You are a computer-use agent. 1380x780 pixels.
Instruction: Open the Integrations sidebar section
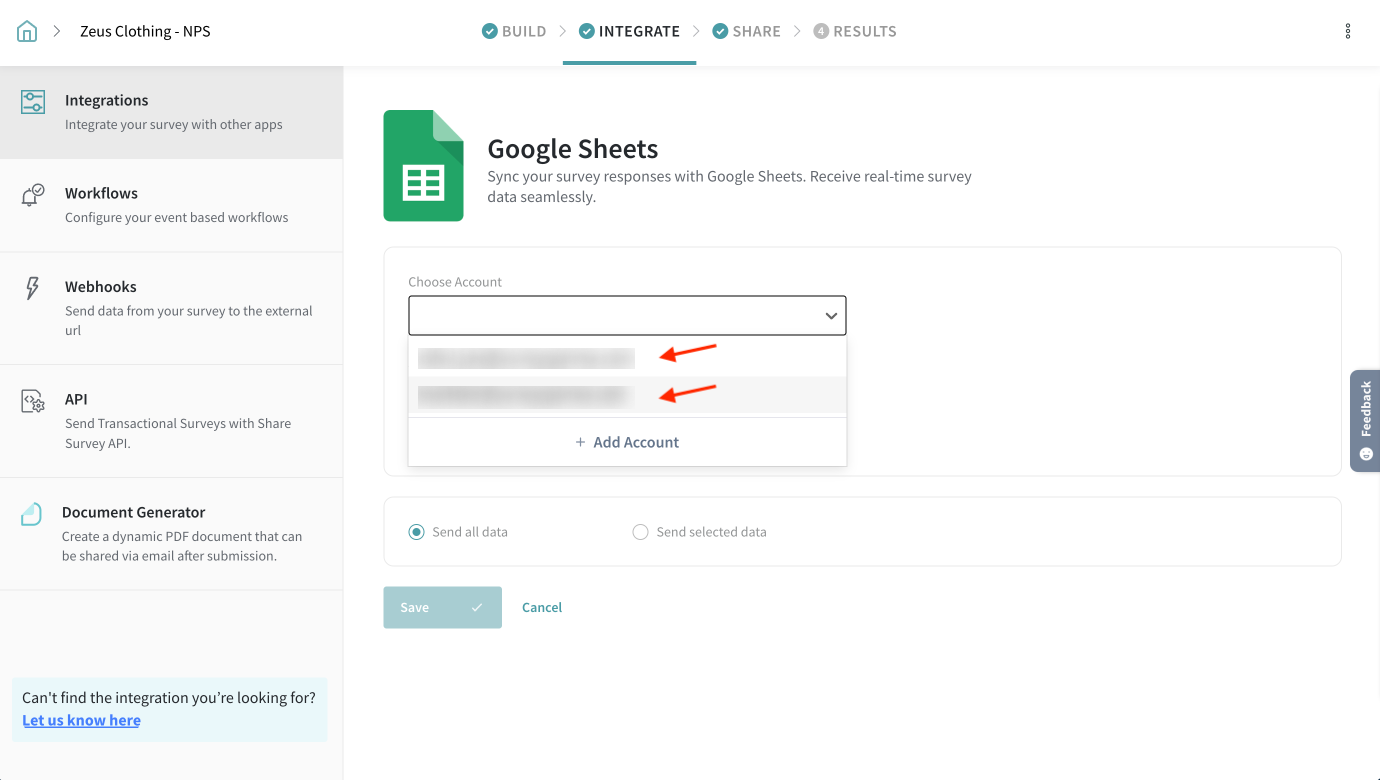tap(171, 112)
